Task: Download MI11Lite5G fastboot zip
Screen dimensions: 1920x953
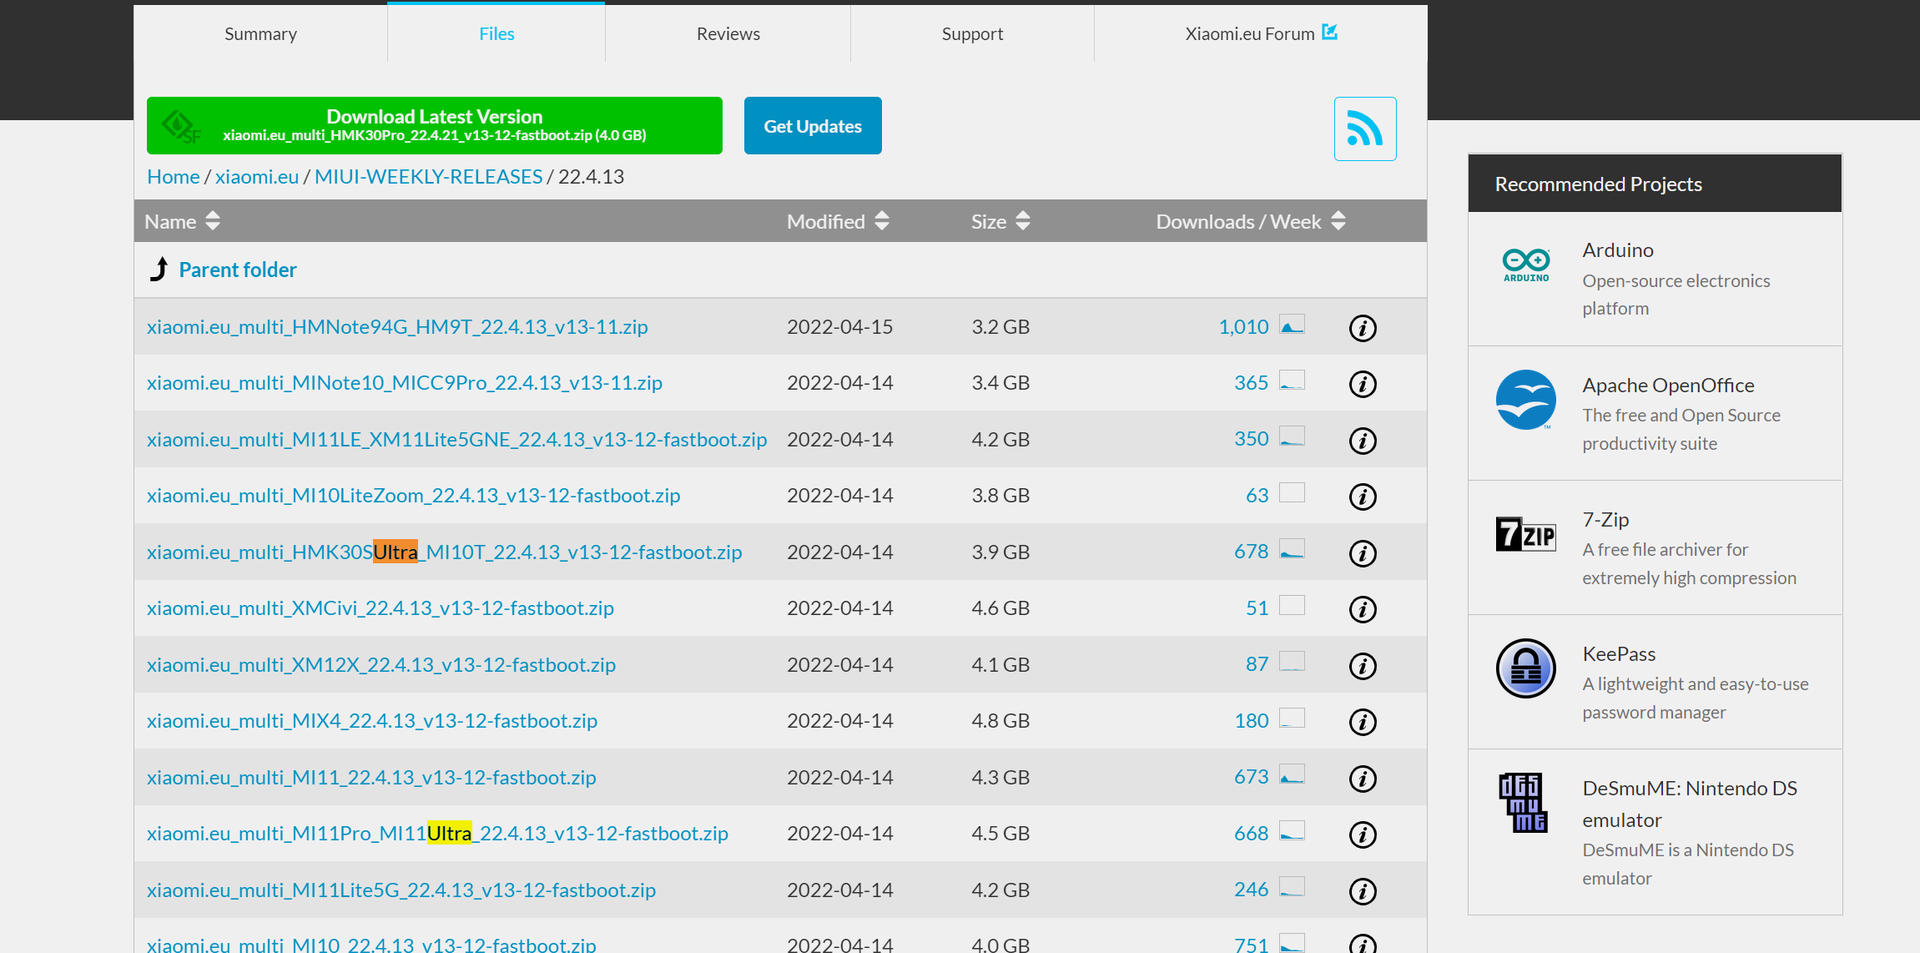Action: [x=401, y=890]
